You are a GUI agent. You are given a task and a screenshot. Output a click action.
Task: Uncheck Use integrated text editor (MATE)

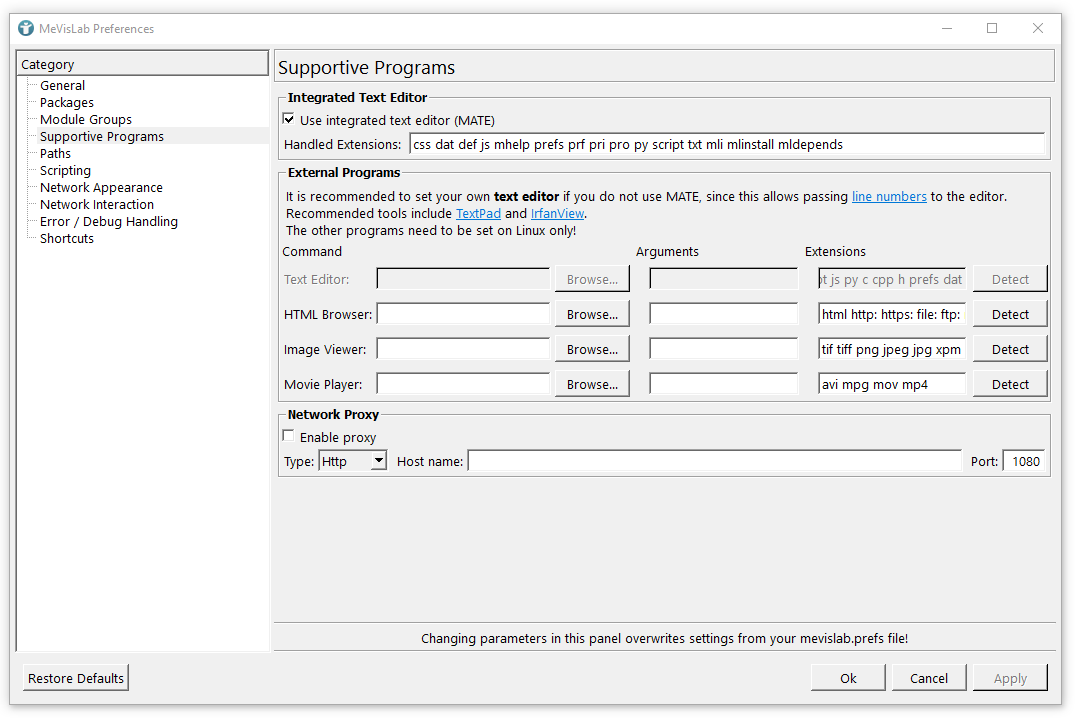pyautogui.click(x=289, y=120)
